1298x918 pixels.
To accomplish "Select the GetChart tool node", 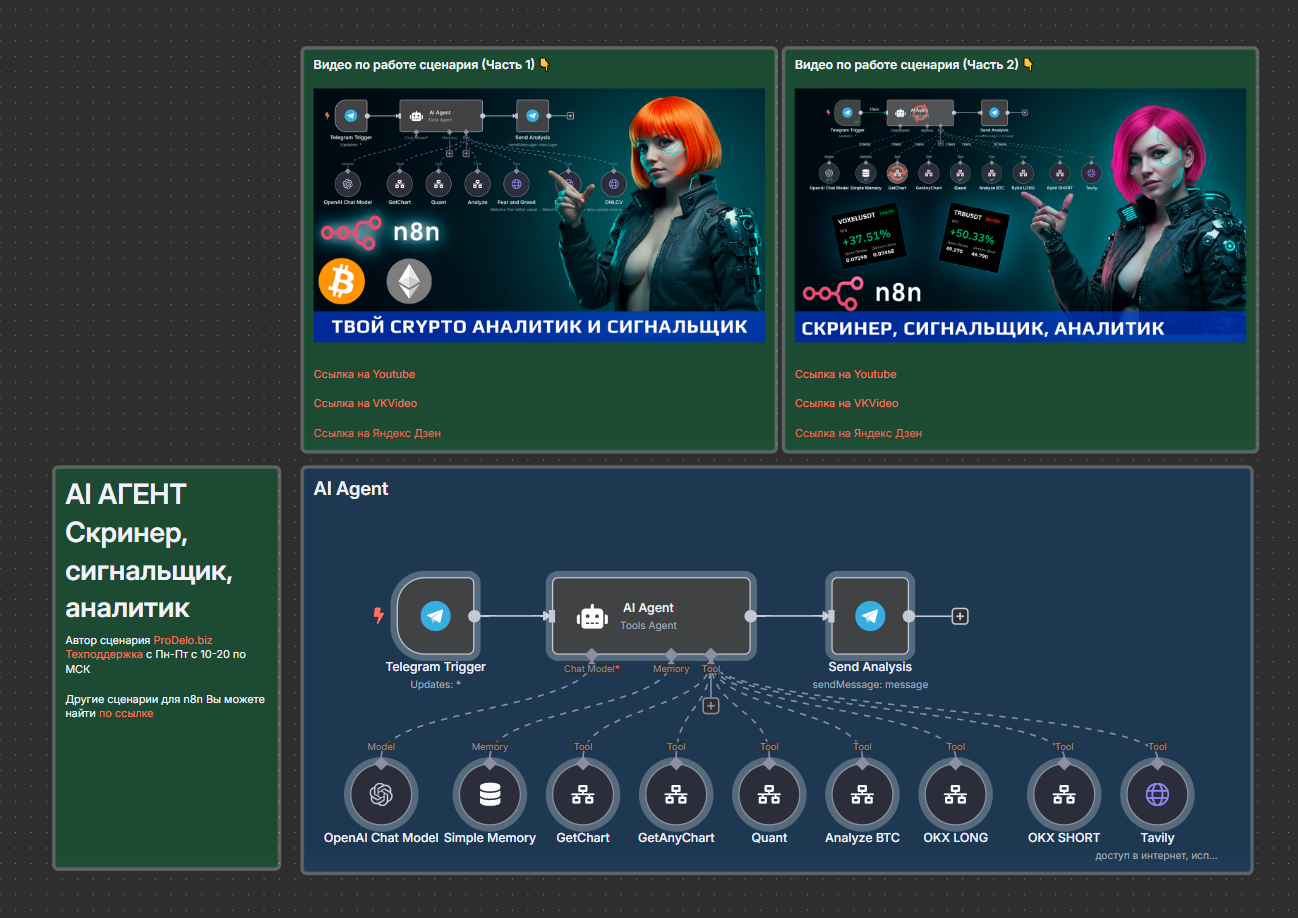I will pyautogui.click(x=583, y=794).
